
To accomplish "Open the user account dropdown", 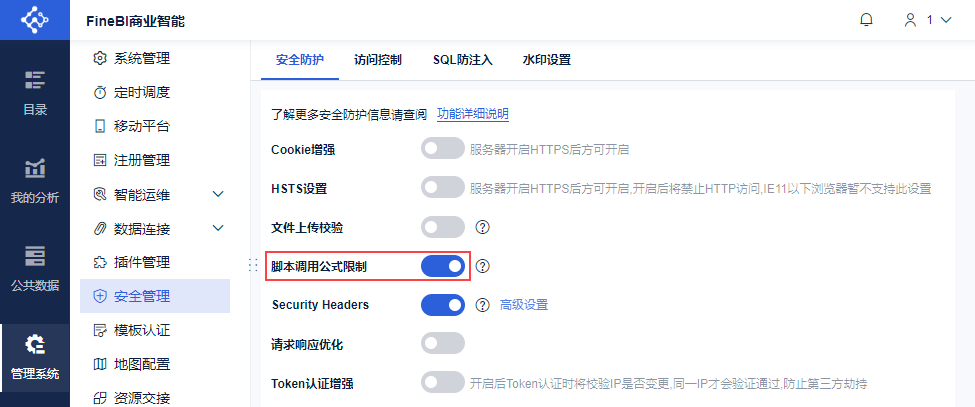I will (x=927, y=20).
